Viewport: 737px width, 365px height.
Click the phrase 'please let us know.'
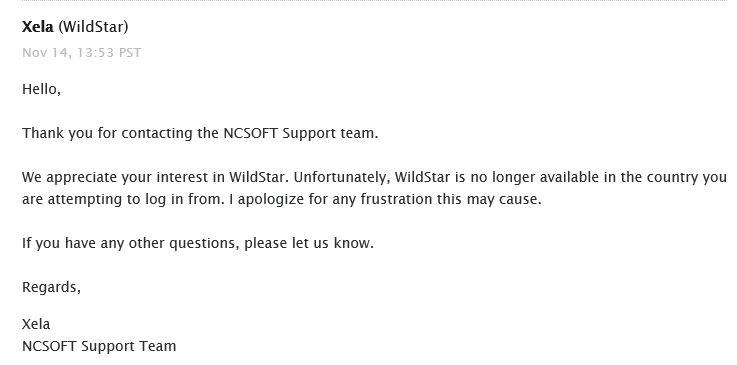309,243
